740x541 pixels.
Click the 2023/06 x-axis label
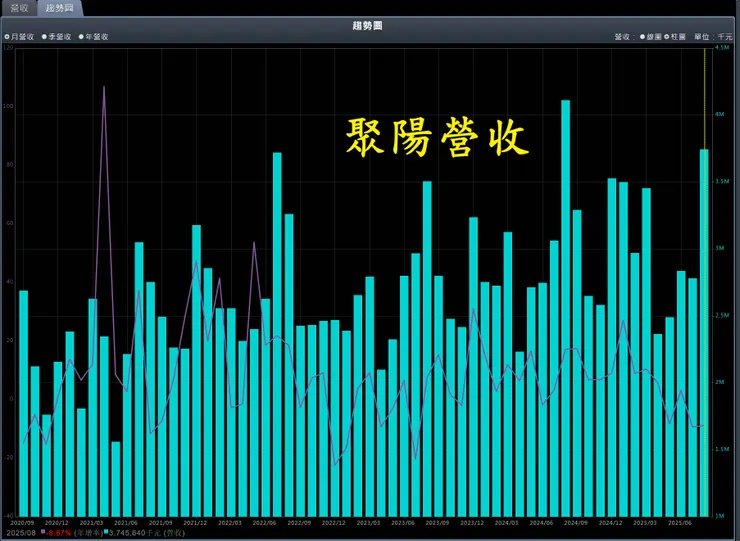403,523
